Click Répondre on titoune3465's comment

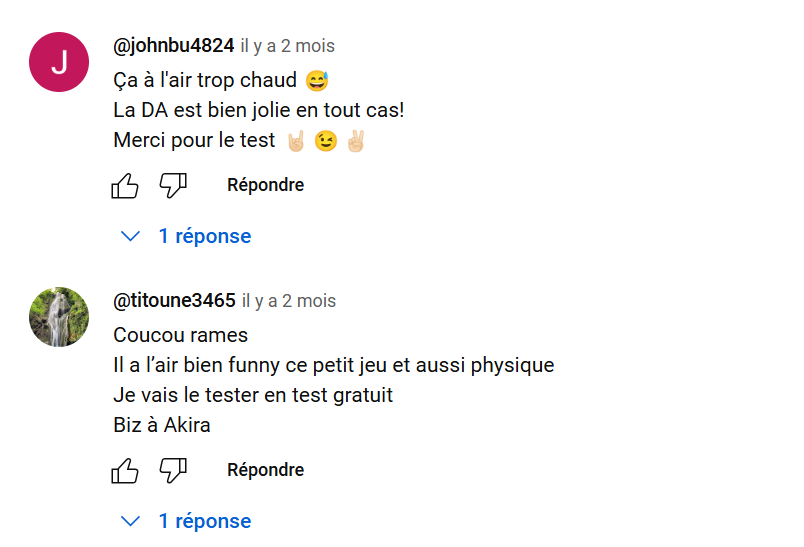point(266,470)
